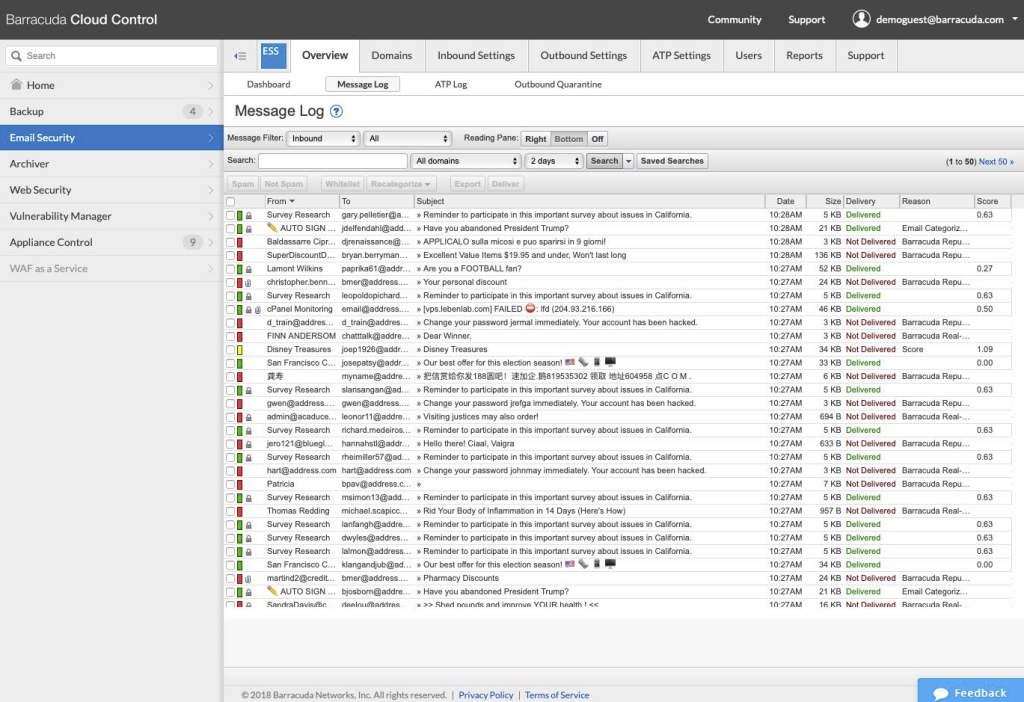The width and height of the screenshot is (1024, 702).
Task: Open the Recategorize dropdown
Action: click(400, 184)
